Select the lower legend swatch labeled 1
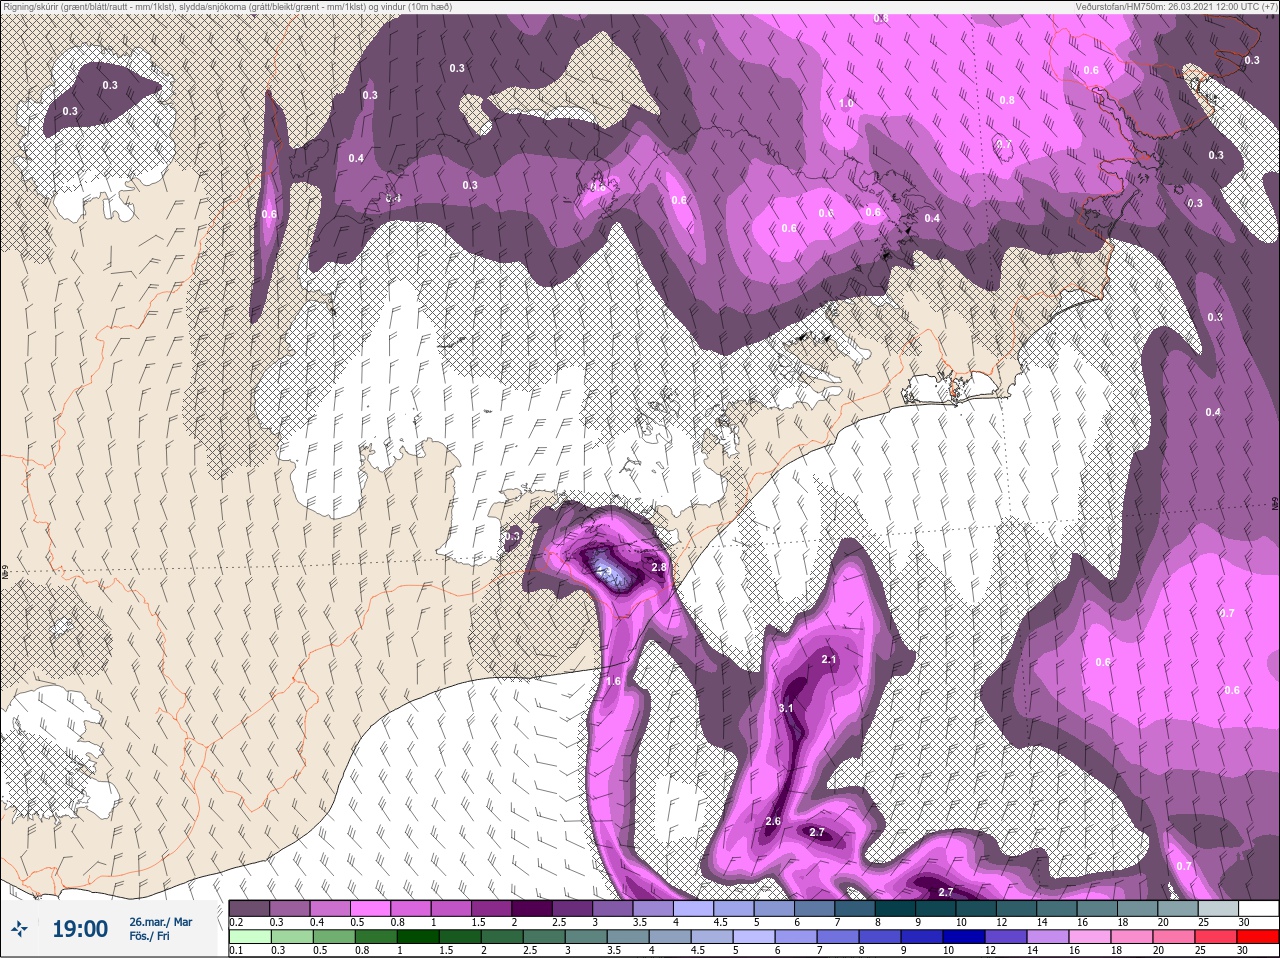The height and width of the screenshot is (958, 1280). [416, 937]
